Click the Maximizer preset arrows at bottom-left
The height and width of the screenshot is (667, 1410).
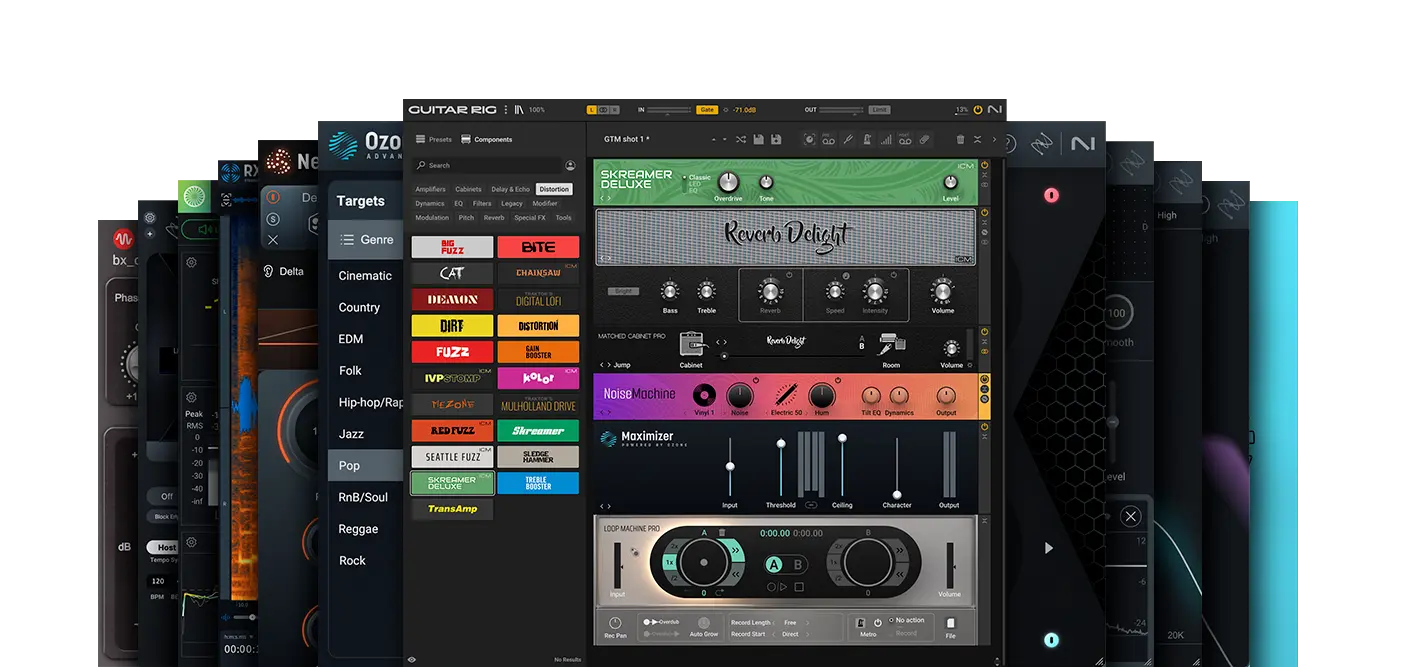coord(605,506)
